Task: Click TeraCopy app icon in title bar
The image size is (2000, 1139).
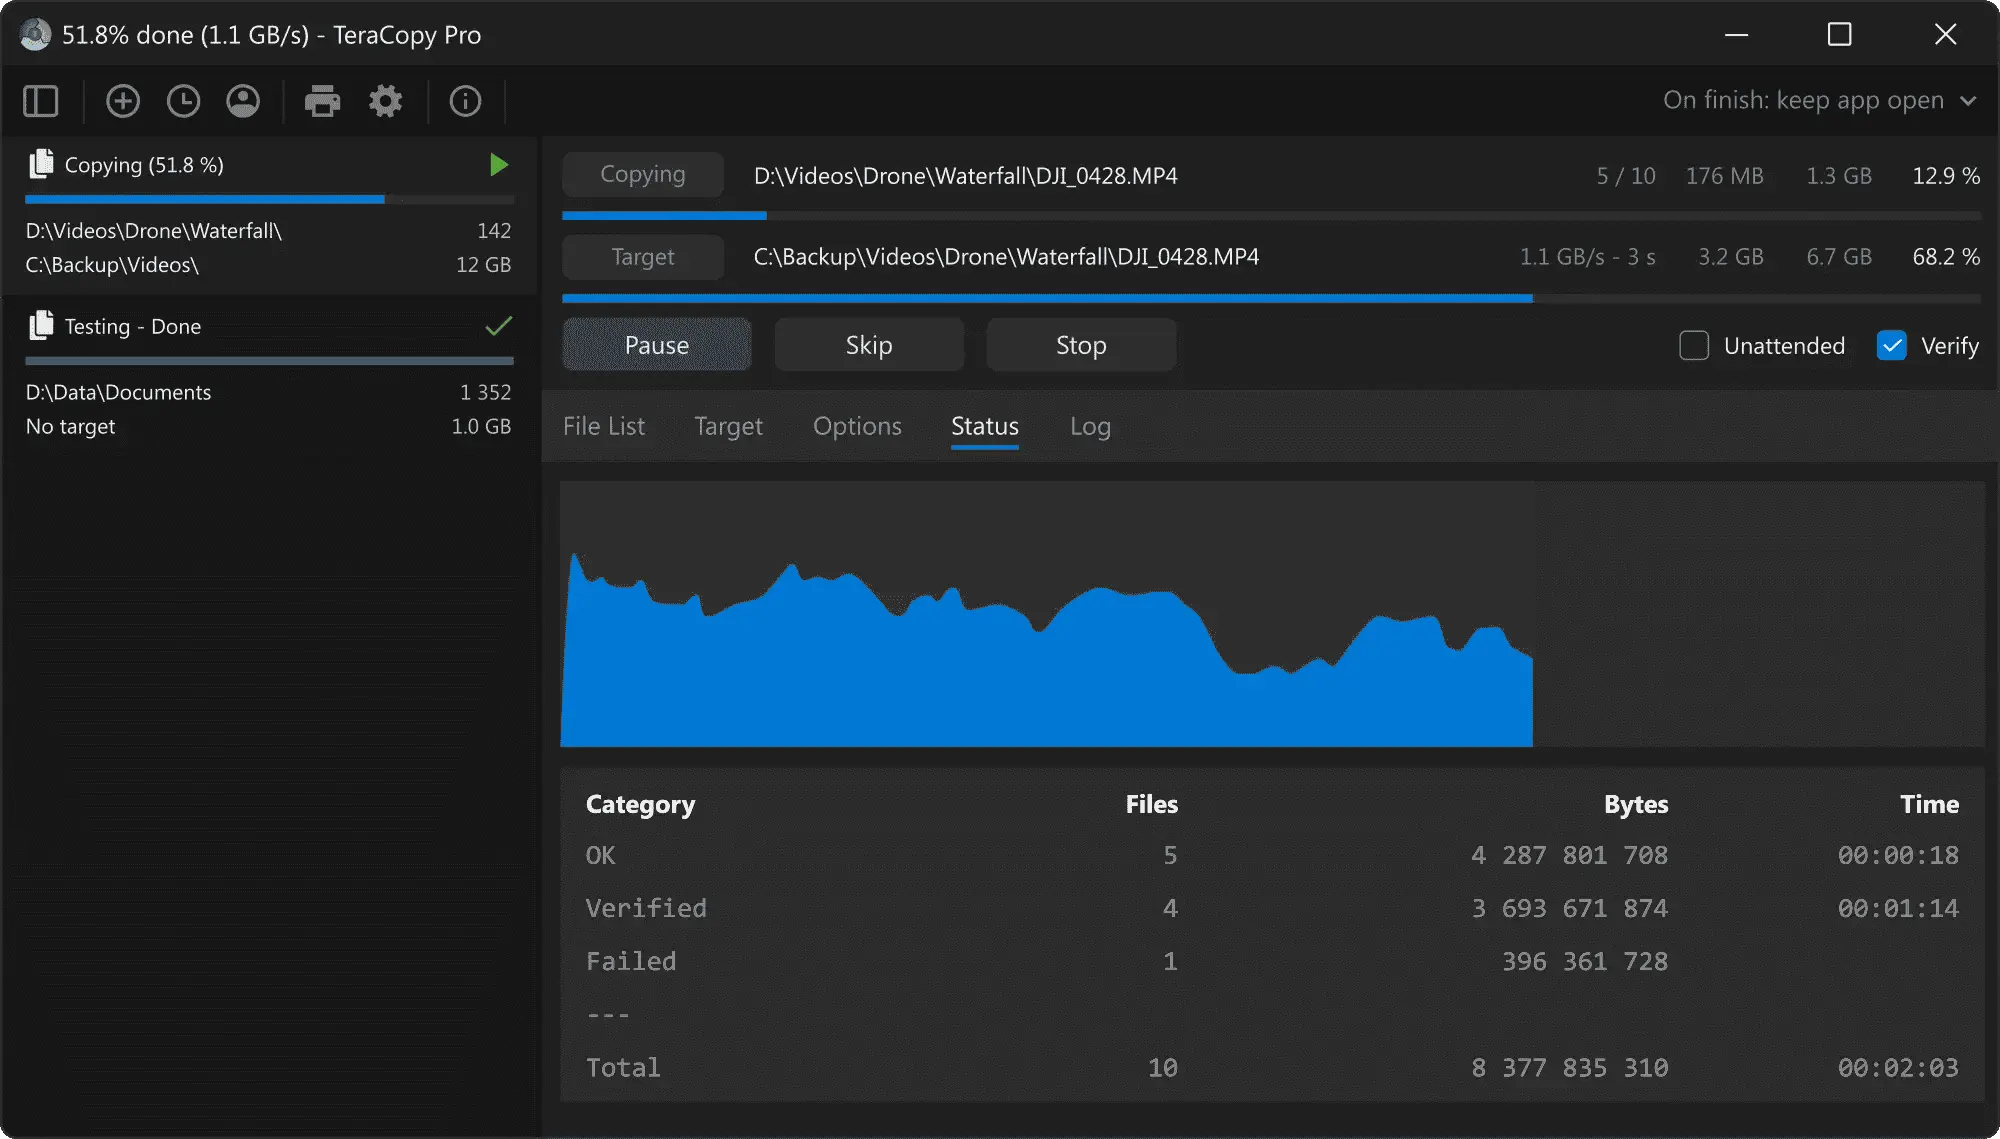Action: tap(35, 35)
